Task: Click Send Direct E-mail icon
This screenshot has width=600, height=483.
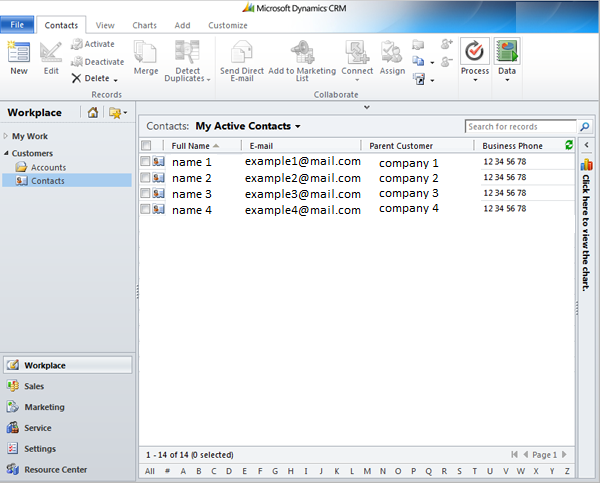Action: click(242, 52)
